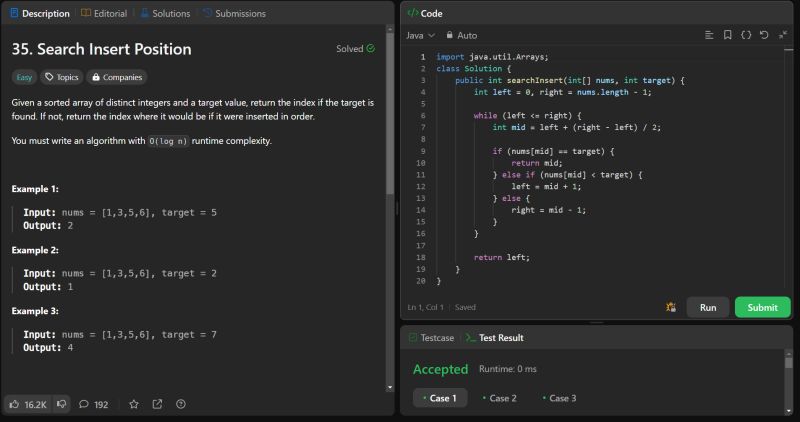Screen dimensions: 800x422
Task: Downvote the problem with thumbs-down icon
Action: 61,404
